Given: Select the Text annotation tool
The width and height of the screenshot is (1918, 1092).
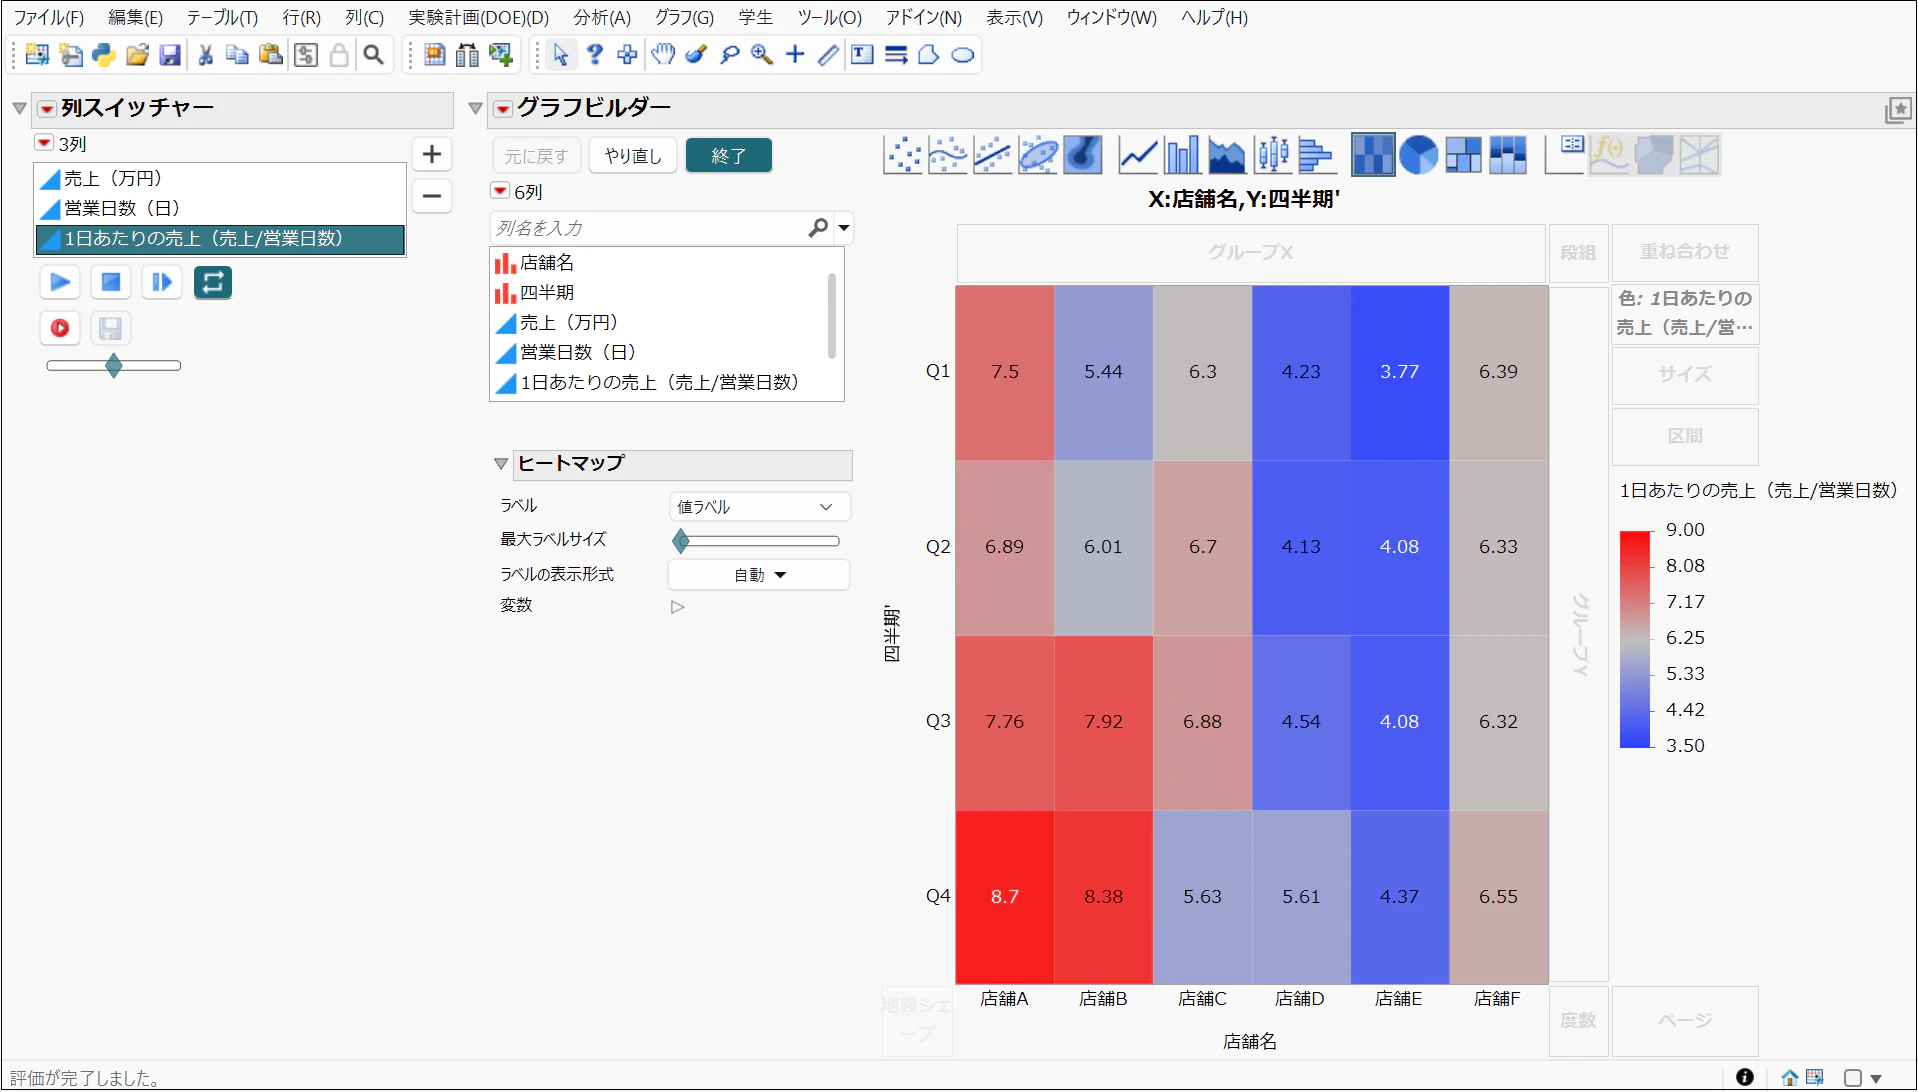Looking at the screenshot, I should click(x=862, y=55).
